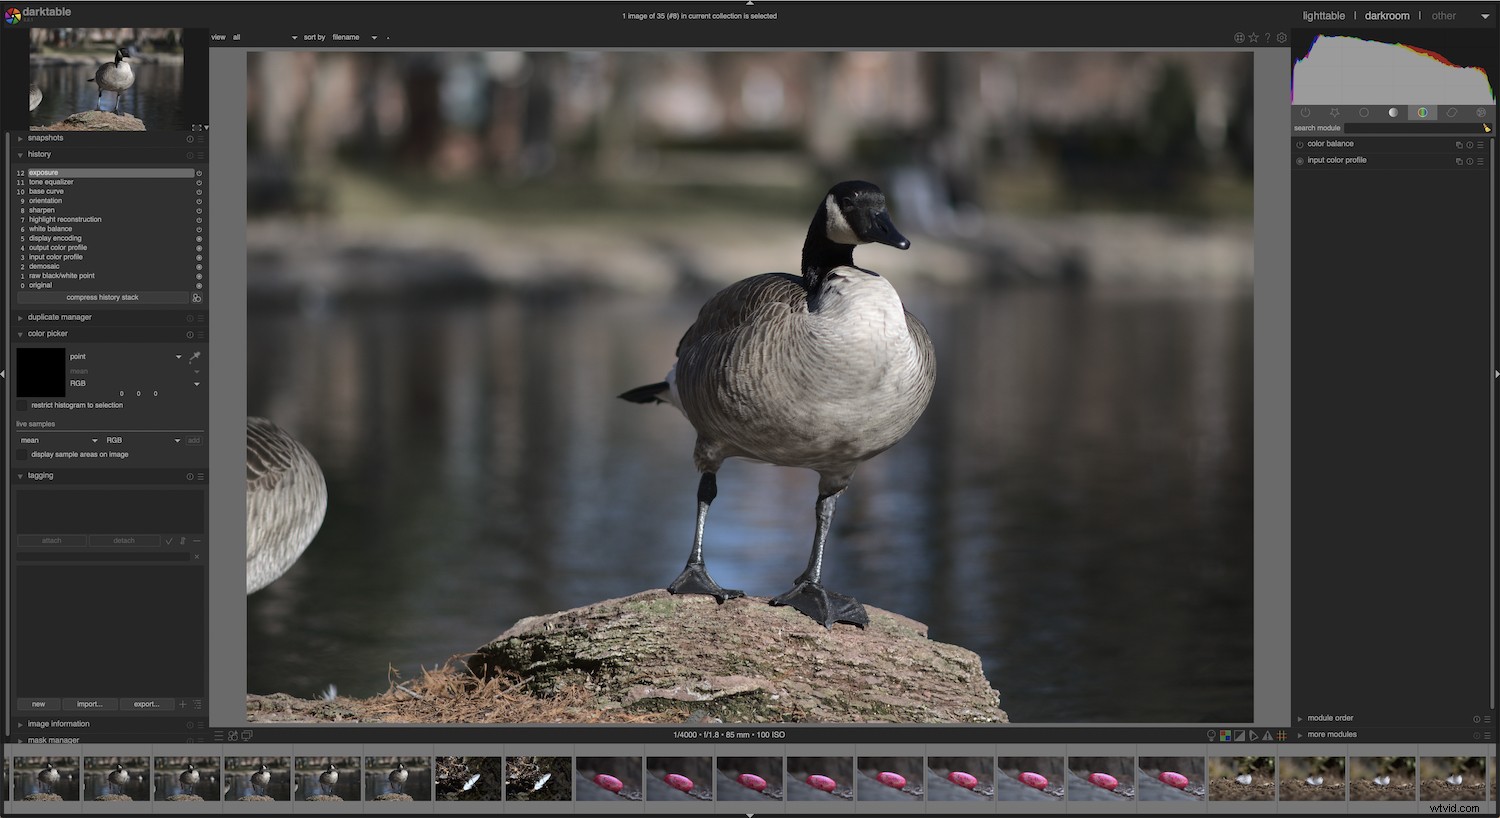Select the color modules group icon
The image size is (1500, 818).
point(1423,112)
